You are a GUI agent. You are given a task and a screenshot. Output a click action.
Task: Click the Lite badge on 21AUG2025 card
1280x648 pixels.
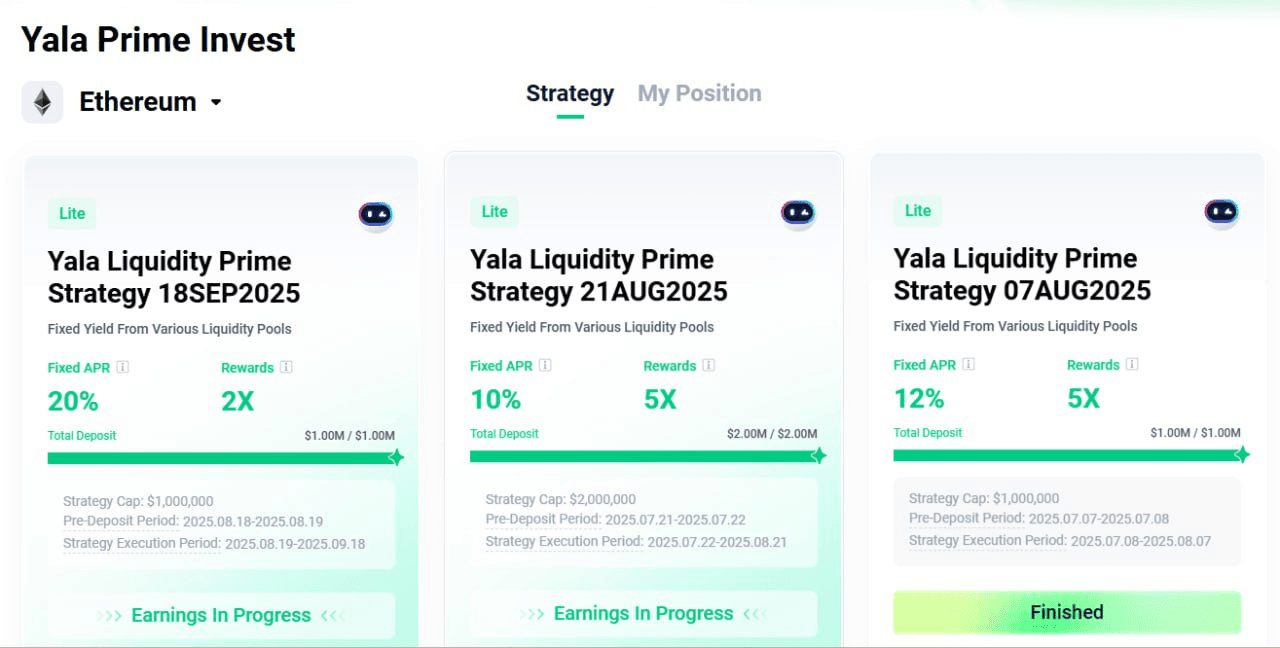(495, 211)
